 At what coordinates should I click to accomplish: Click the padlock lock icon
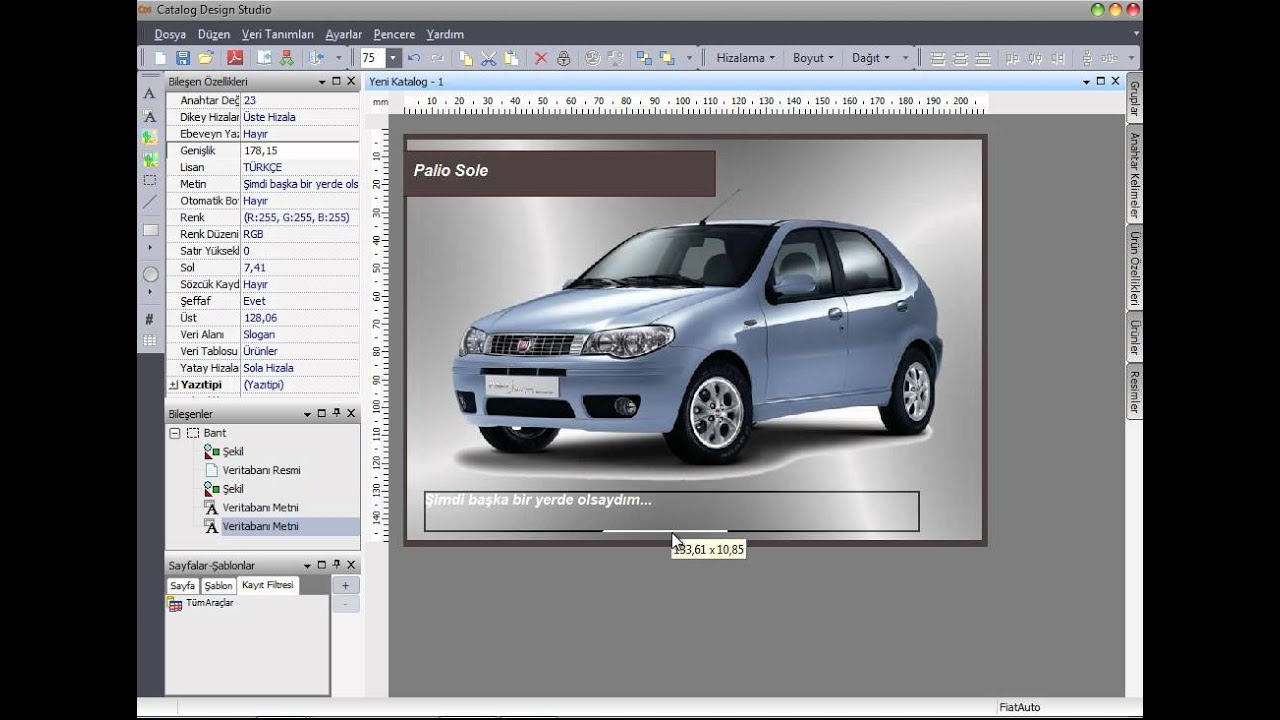(x=564, y=58)
